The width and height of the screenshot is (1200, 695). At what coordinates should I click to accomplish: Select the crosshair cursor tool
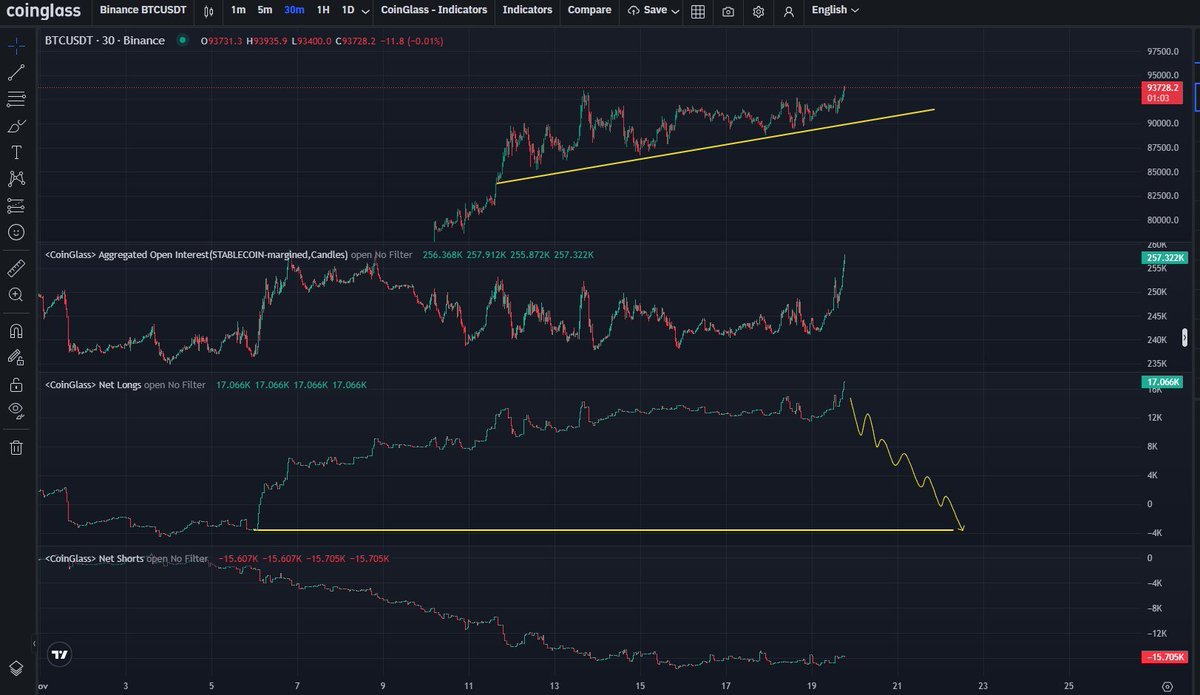click(x=16, y=46)
